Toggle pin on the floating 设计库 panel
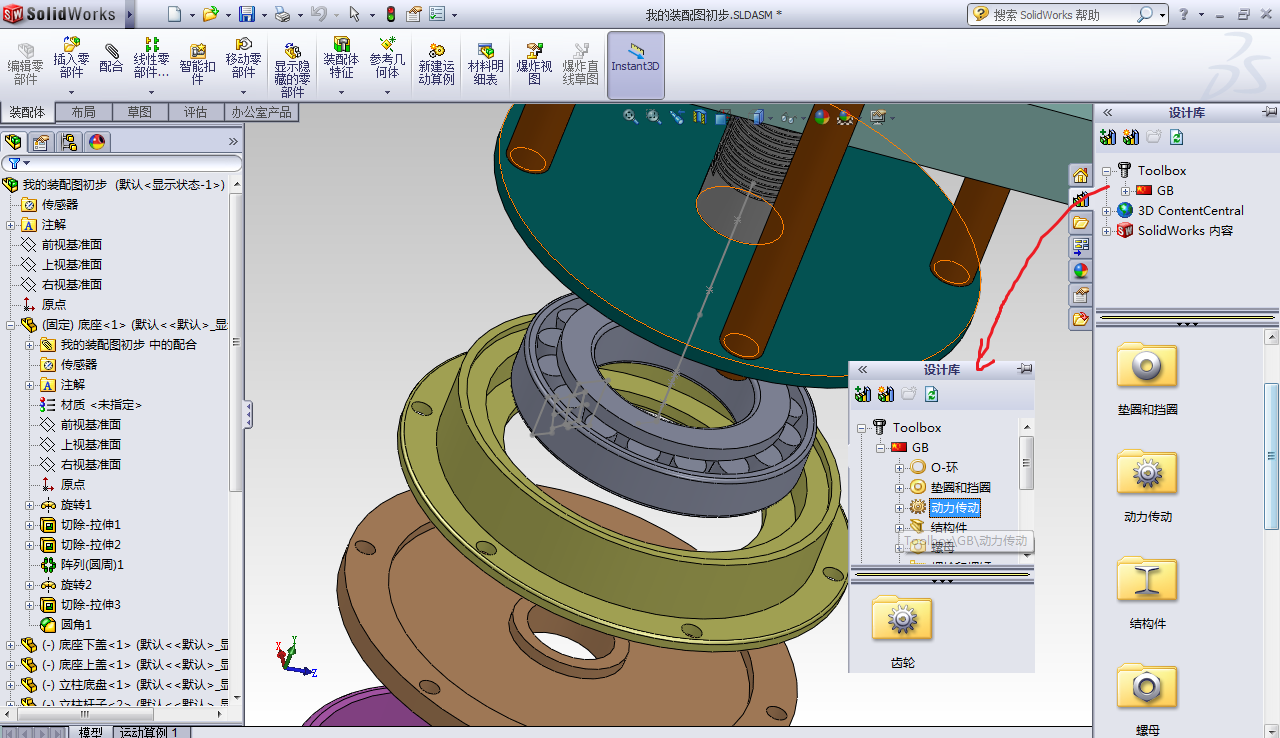This screenshot has height=738, width=1280. click(1024, 369)
